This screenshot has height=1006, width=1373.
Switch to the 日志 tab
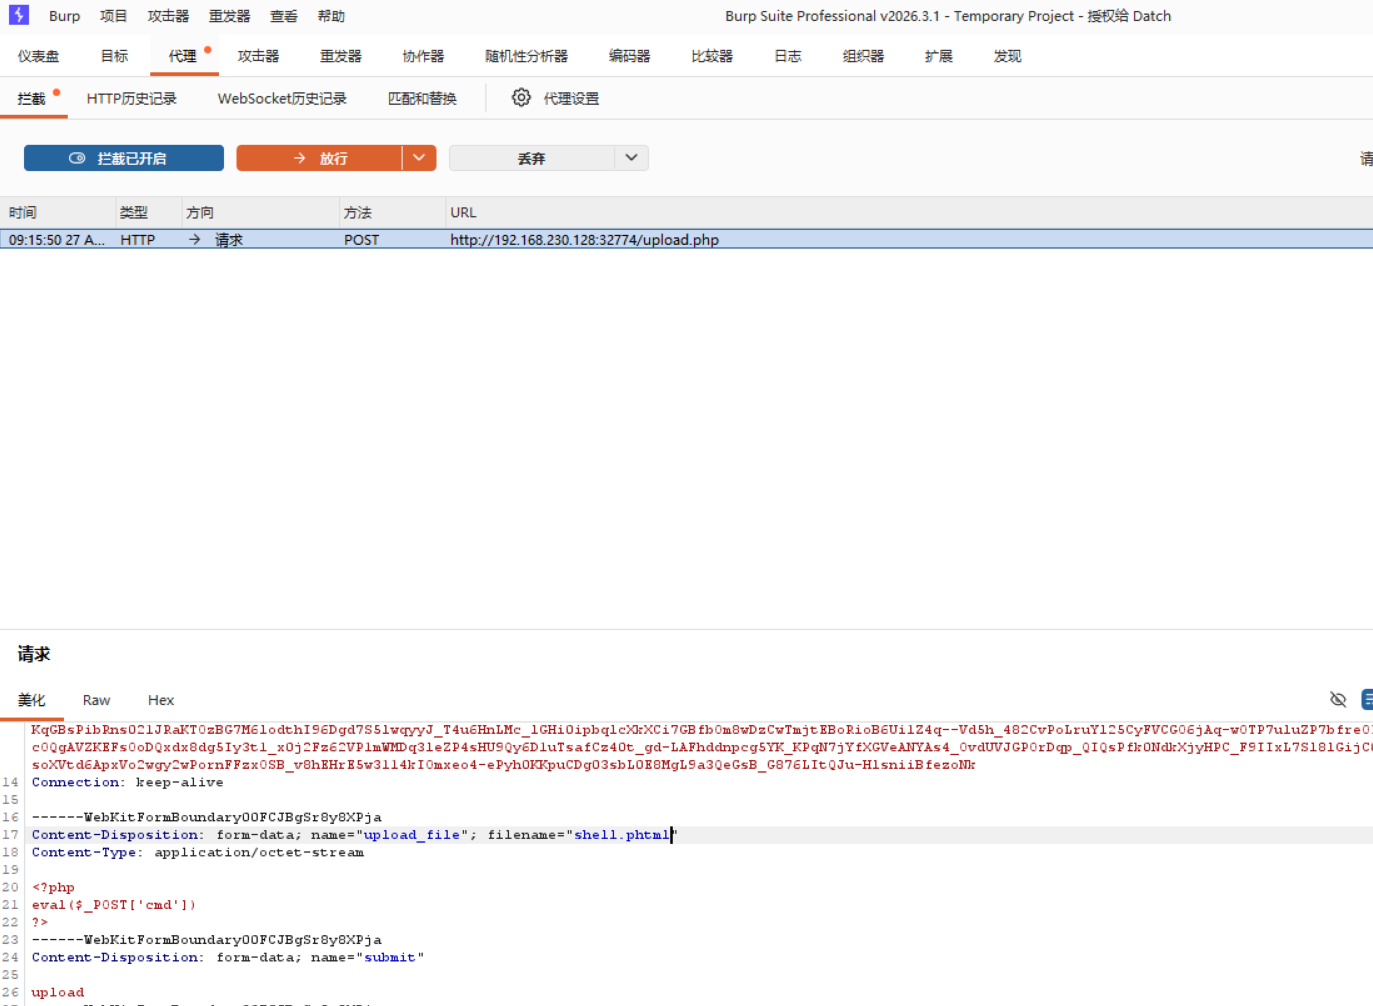(x=788, y=56)
